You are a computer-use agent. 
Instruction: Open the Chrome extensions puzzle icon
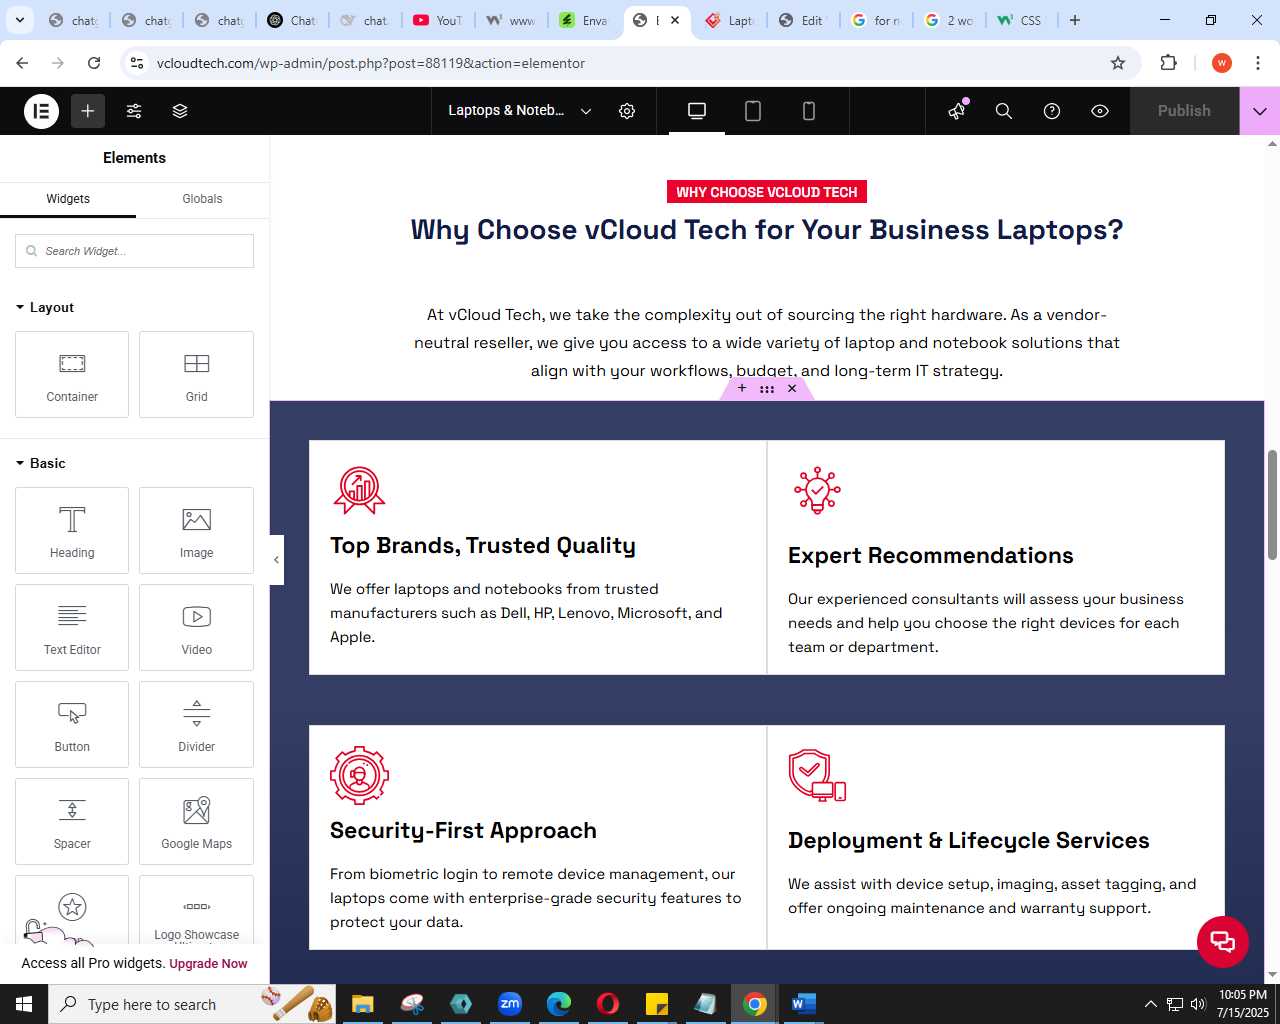click(1168, 63)
